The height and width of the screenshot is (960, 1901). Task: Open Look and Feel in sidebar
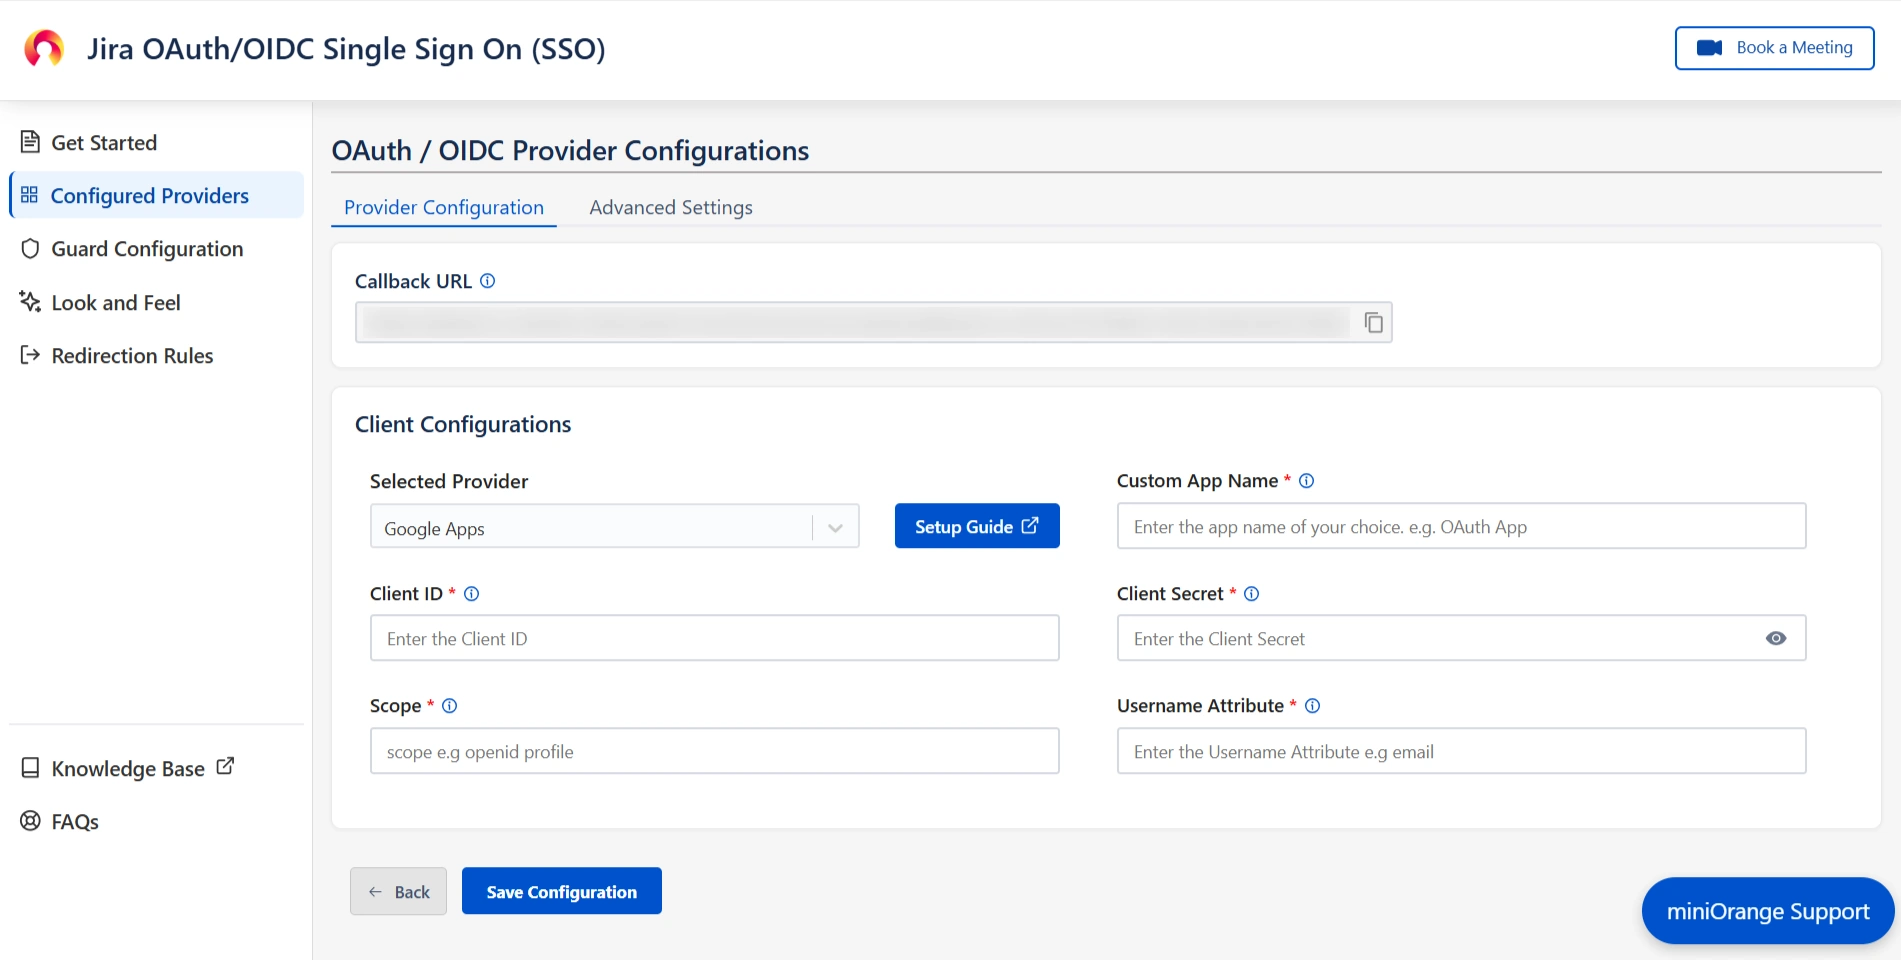[x=156, y=302]
